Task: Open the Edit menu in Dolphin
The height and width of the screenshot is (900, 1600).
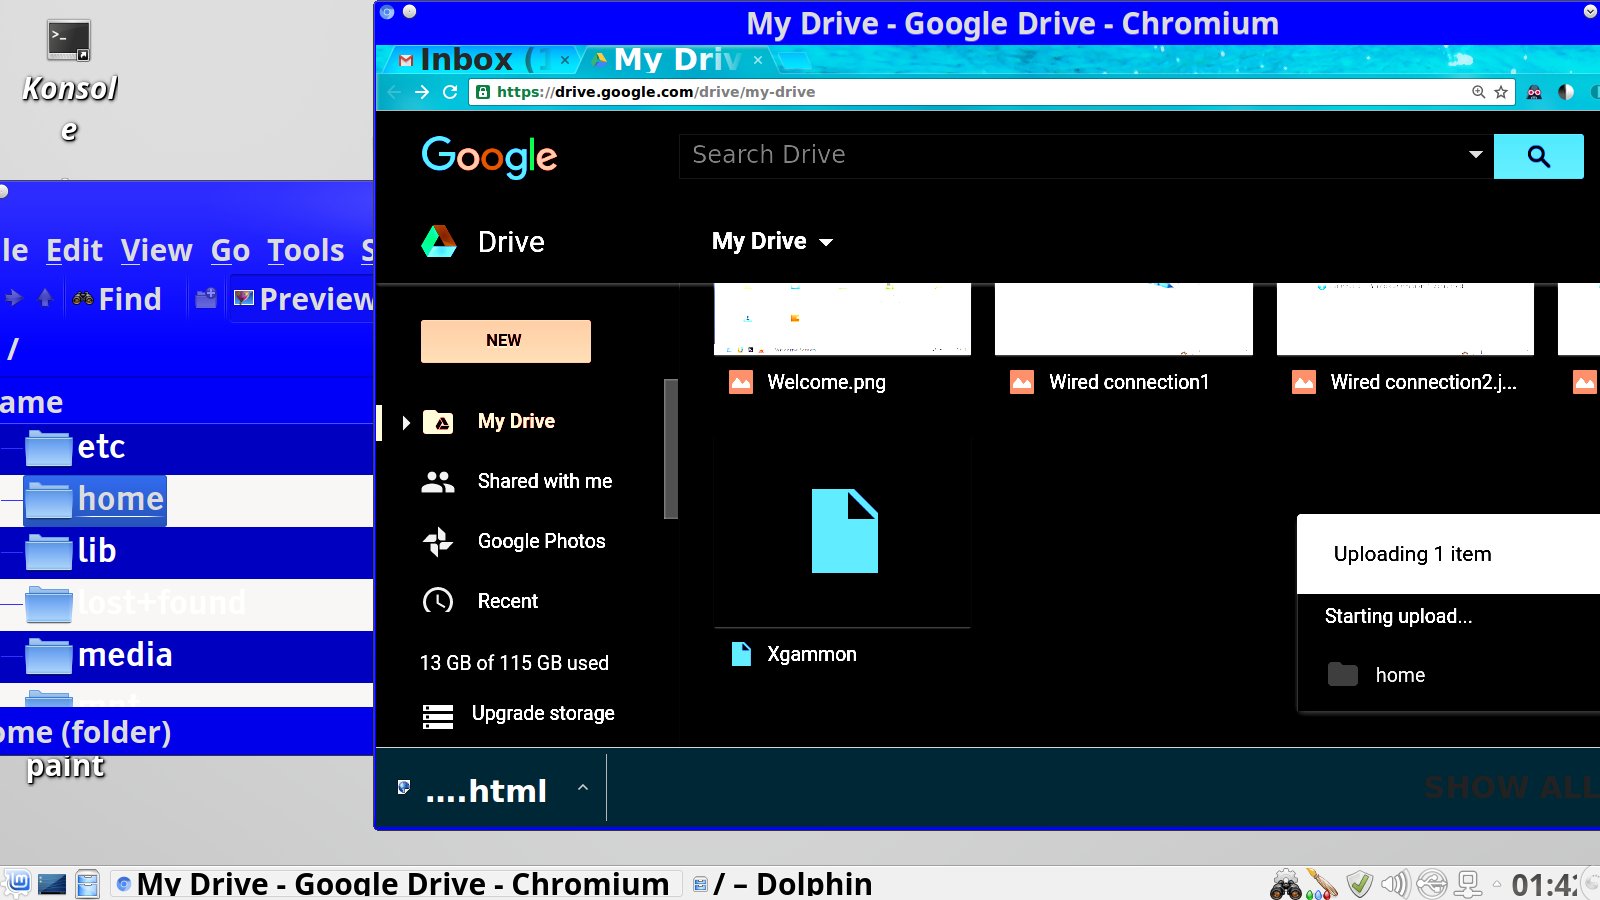Action: pyautogui.click(x=74, y=250)
